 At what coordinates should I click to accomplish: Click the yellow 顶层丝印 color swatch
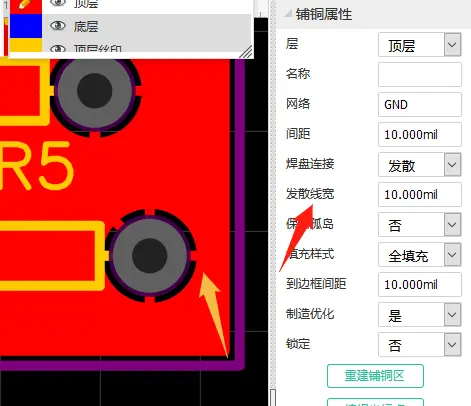click(x=26, y=45)
